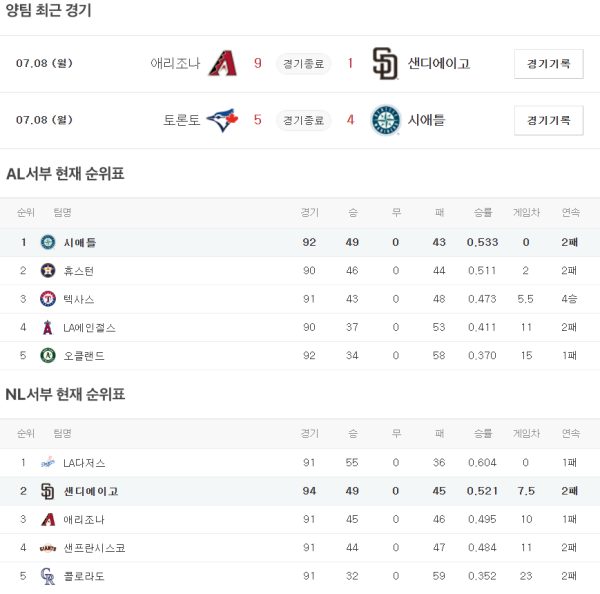Click the Texas Rangers icon in standings

click(x=47, y=299)
